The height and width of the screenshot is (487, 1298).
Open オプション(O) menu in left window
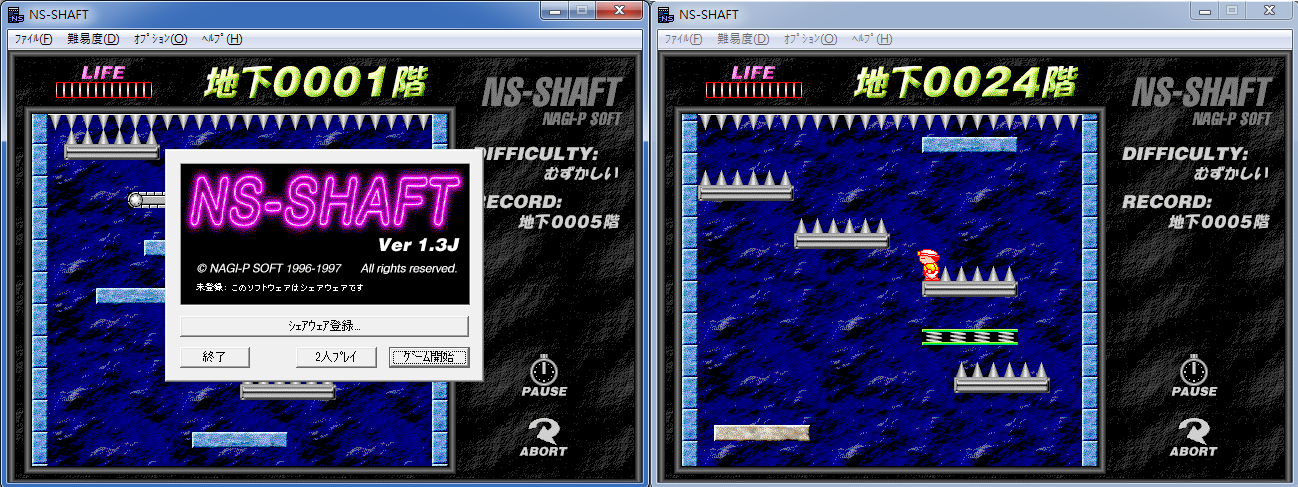click(x=161, y=39)
